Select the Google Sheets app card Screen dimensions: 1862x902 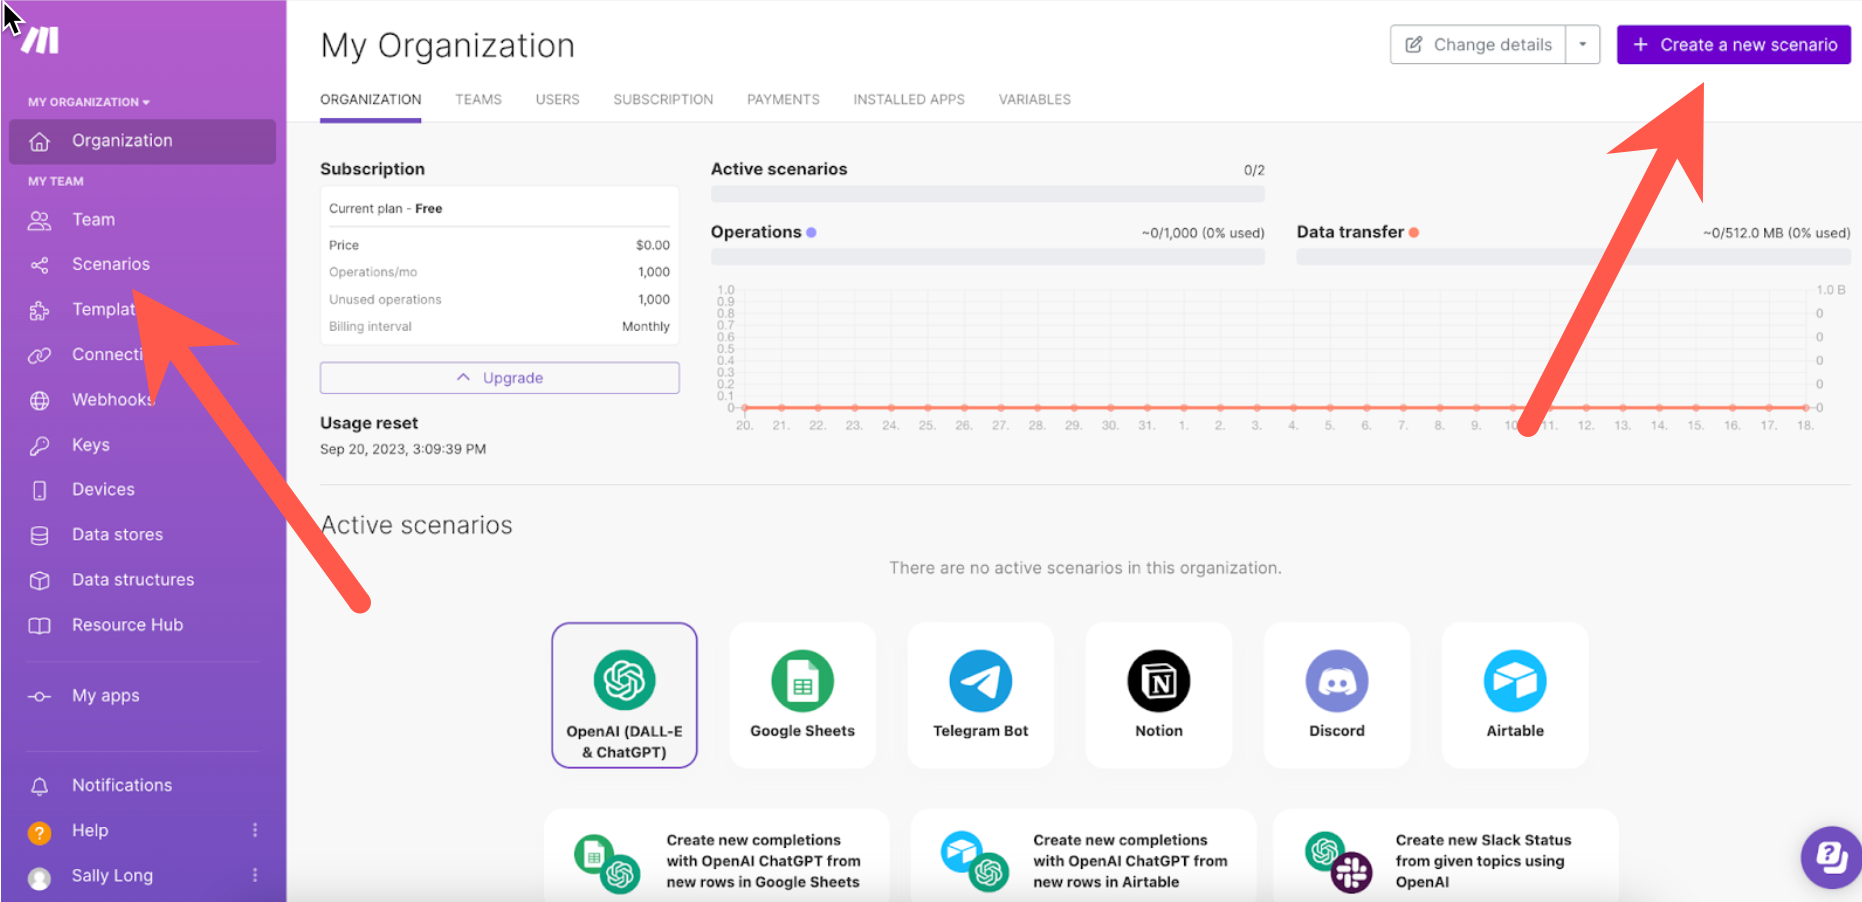[x=802, y=695]
